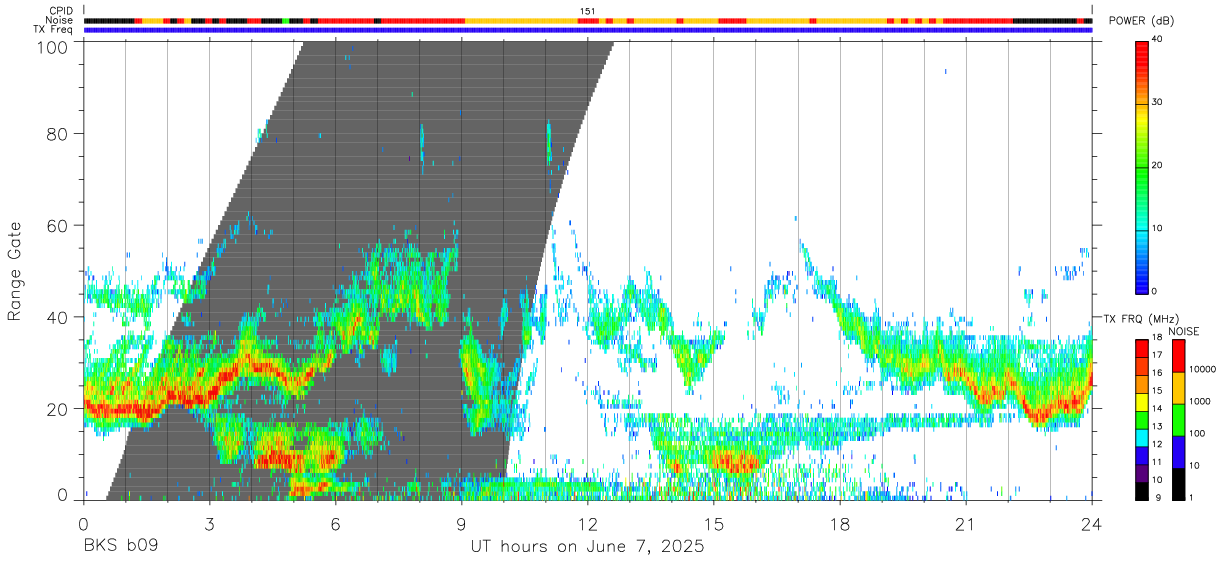Click the 'BKS b09' radar beam label

[120, 547]
